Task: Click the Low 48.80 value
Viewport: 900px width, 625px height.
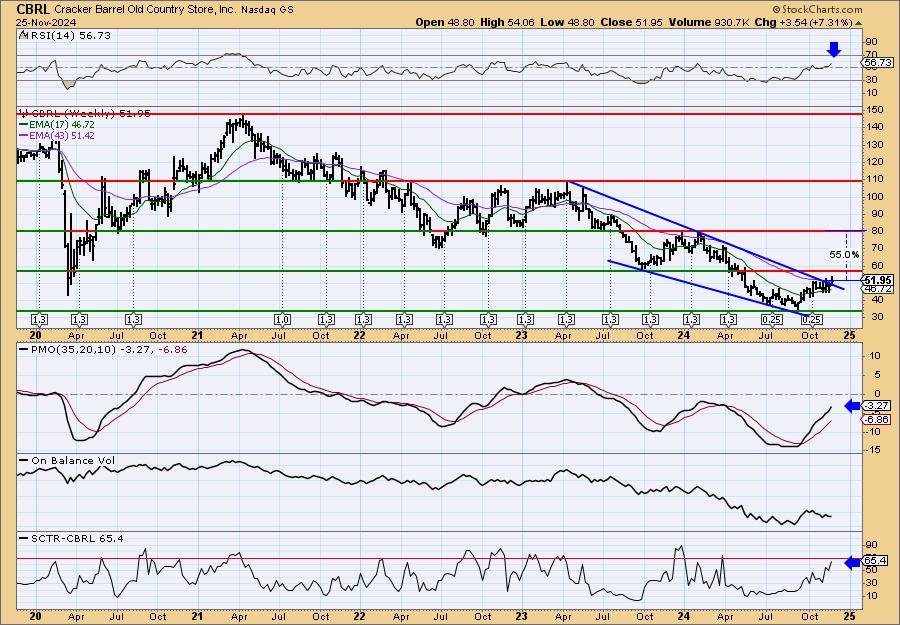Action: pos(568,22)
